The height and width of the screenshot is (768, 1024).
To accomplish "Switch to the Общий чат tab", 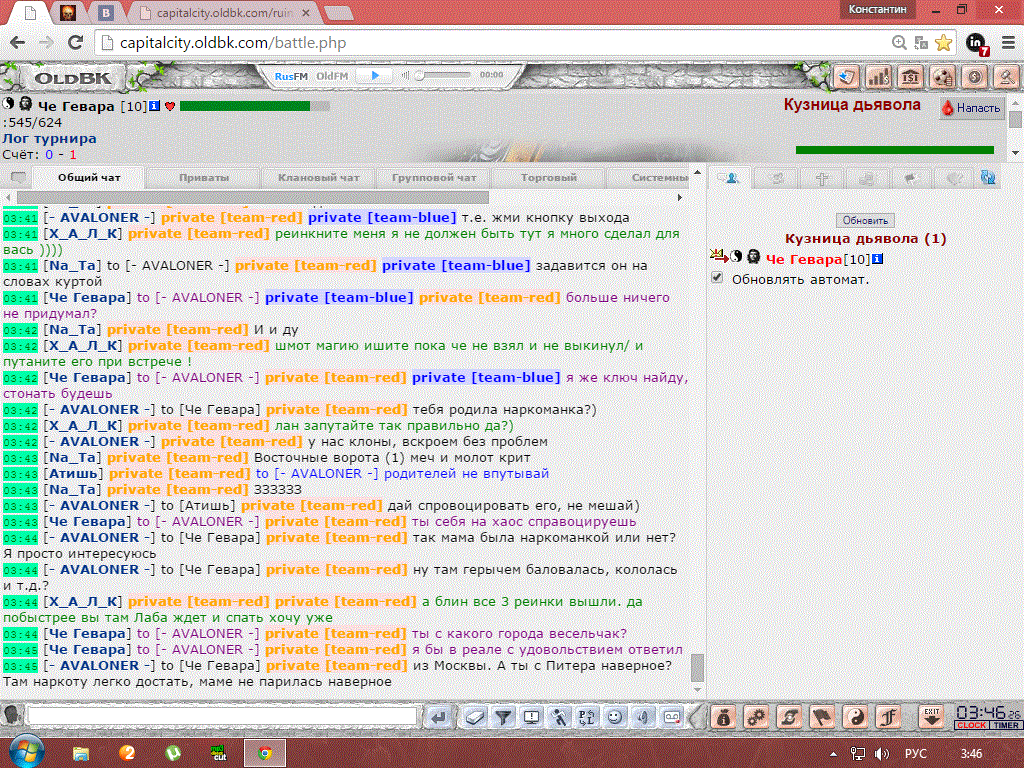I will 89,177.
